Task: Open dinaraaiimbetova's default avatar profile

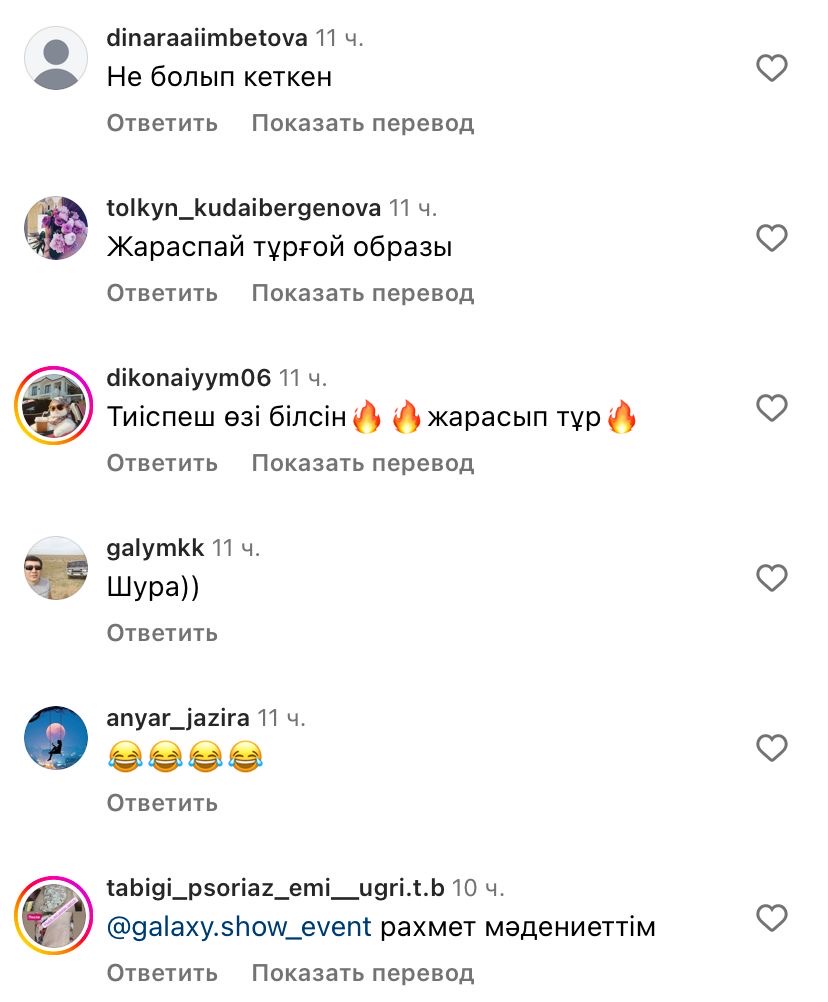Action: point(56,58)
